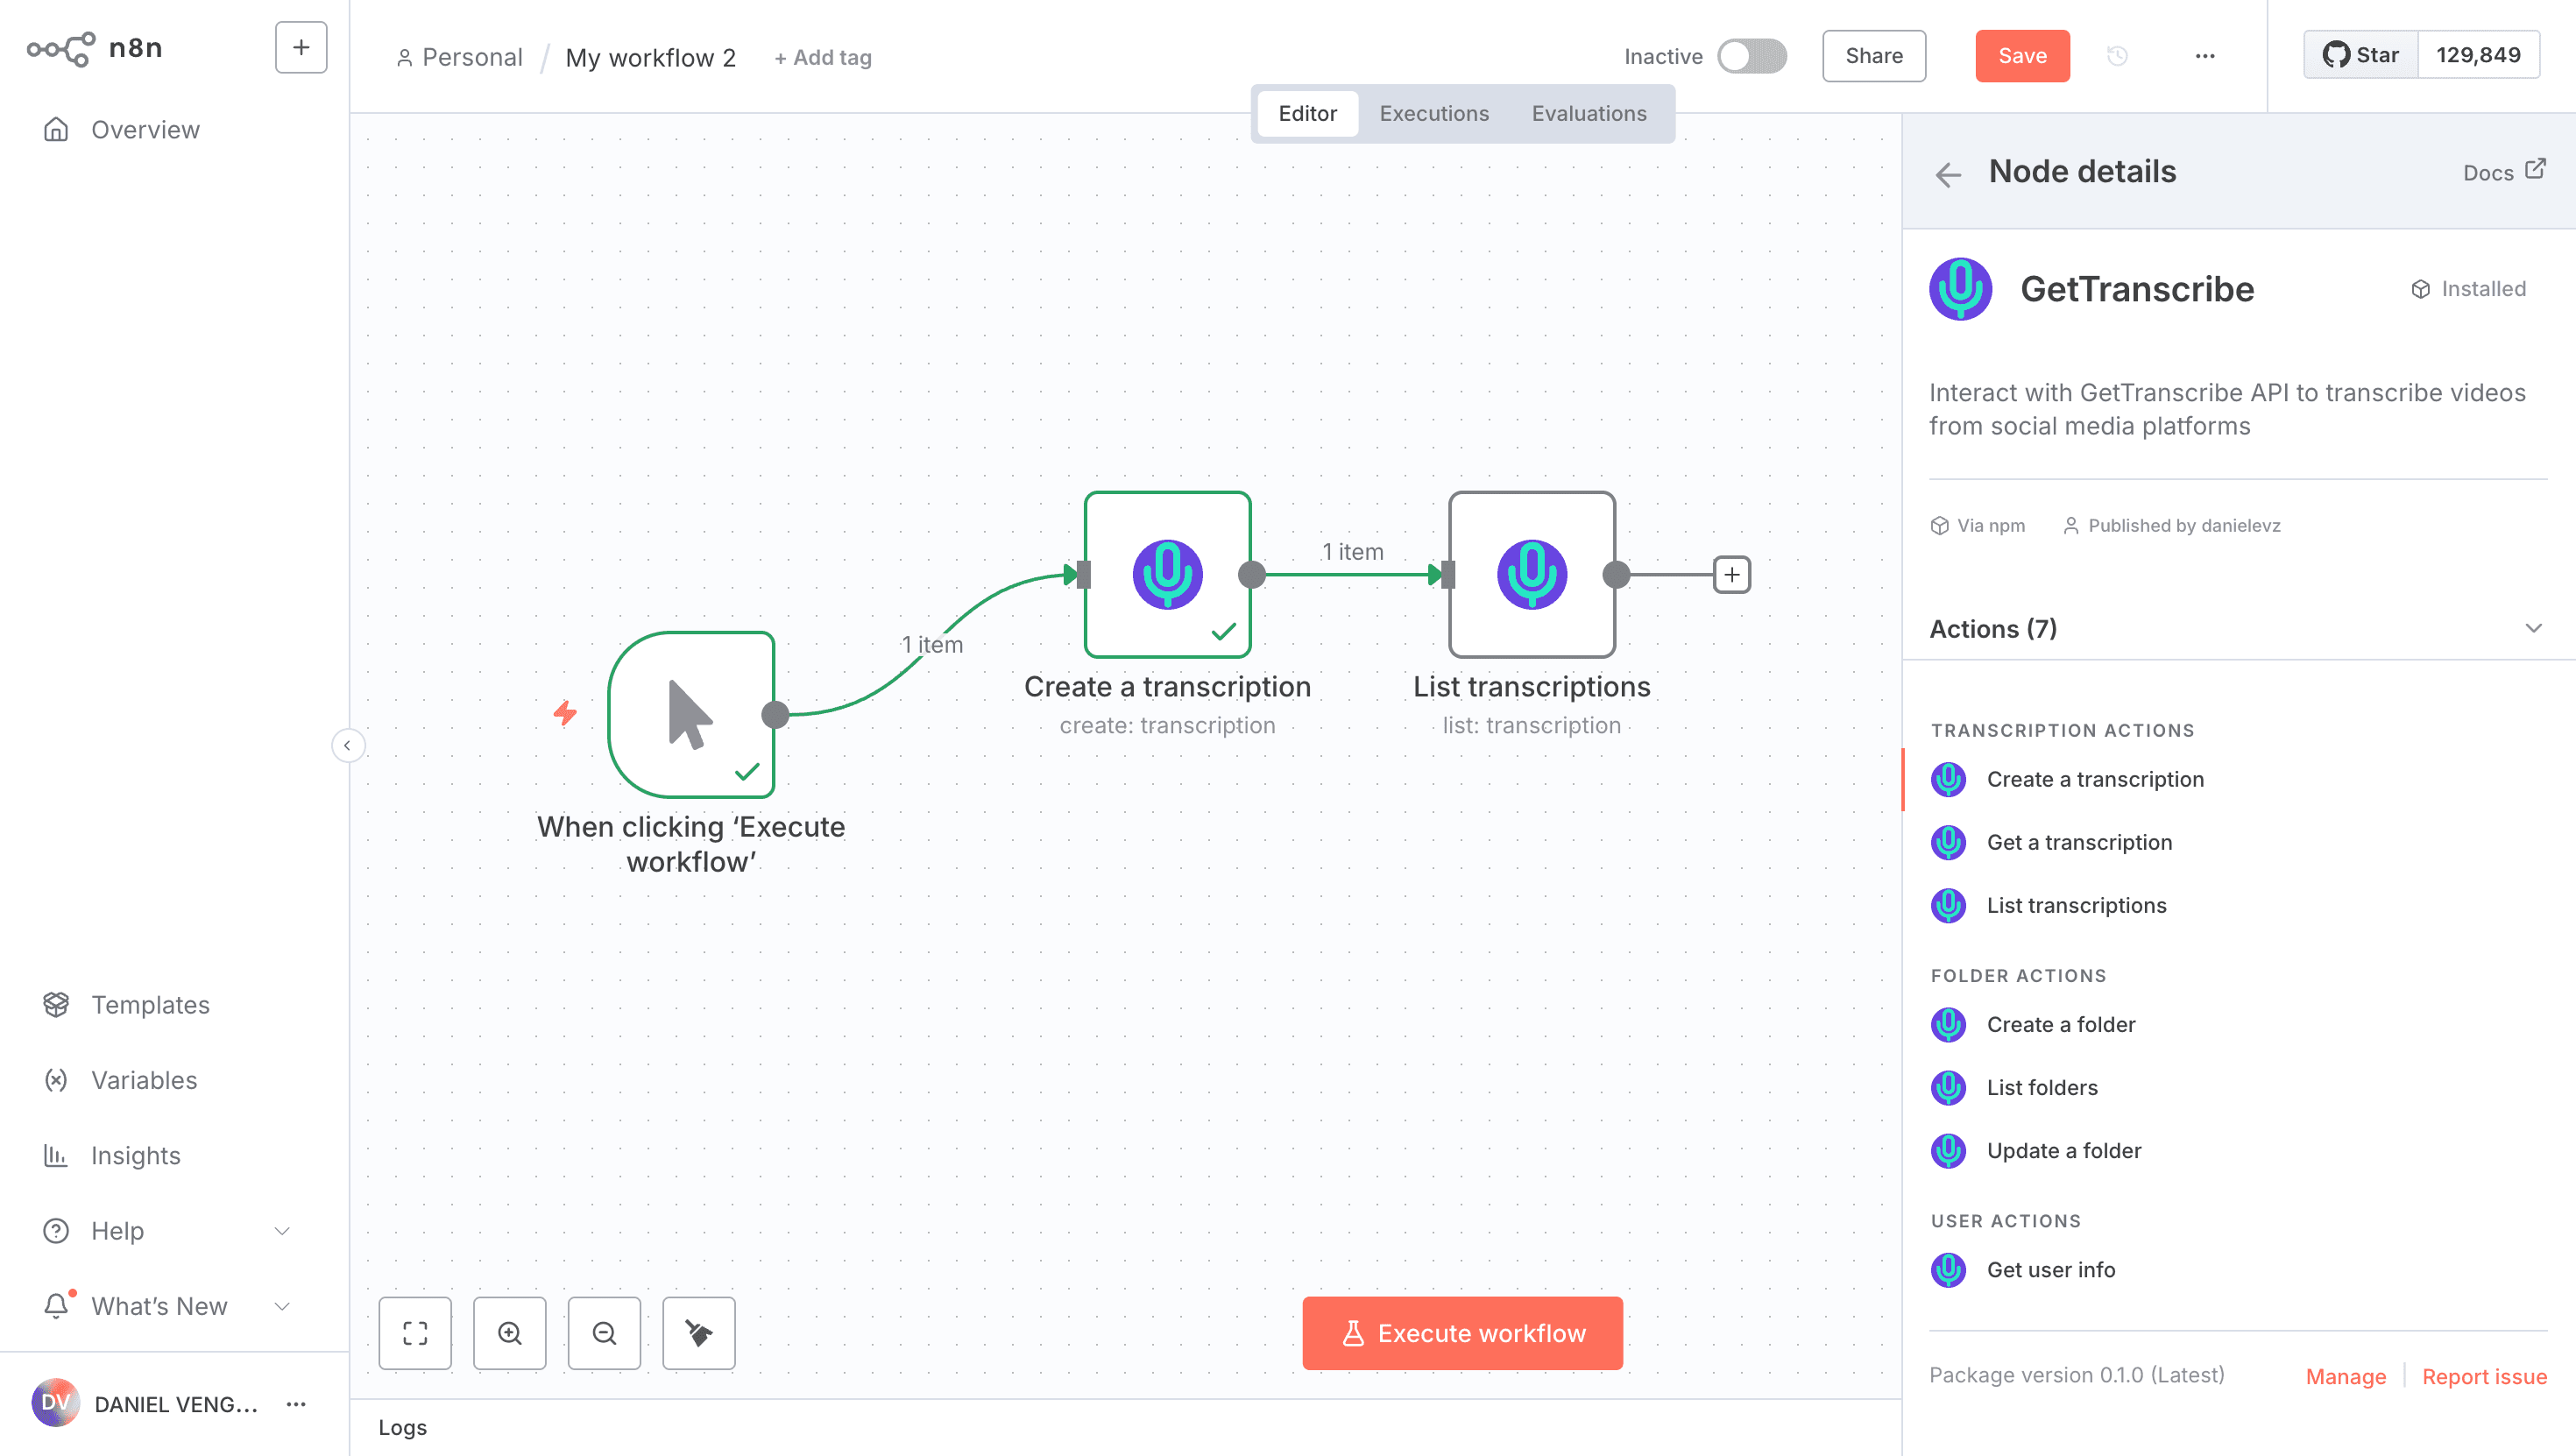Open the Evaluations tab
2576x1456 pixels.
coord(1588,113)
